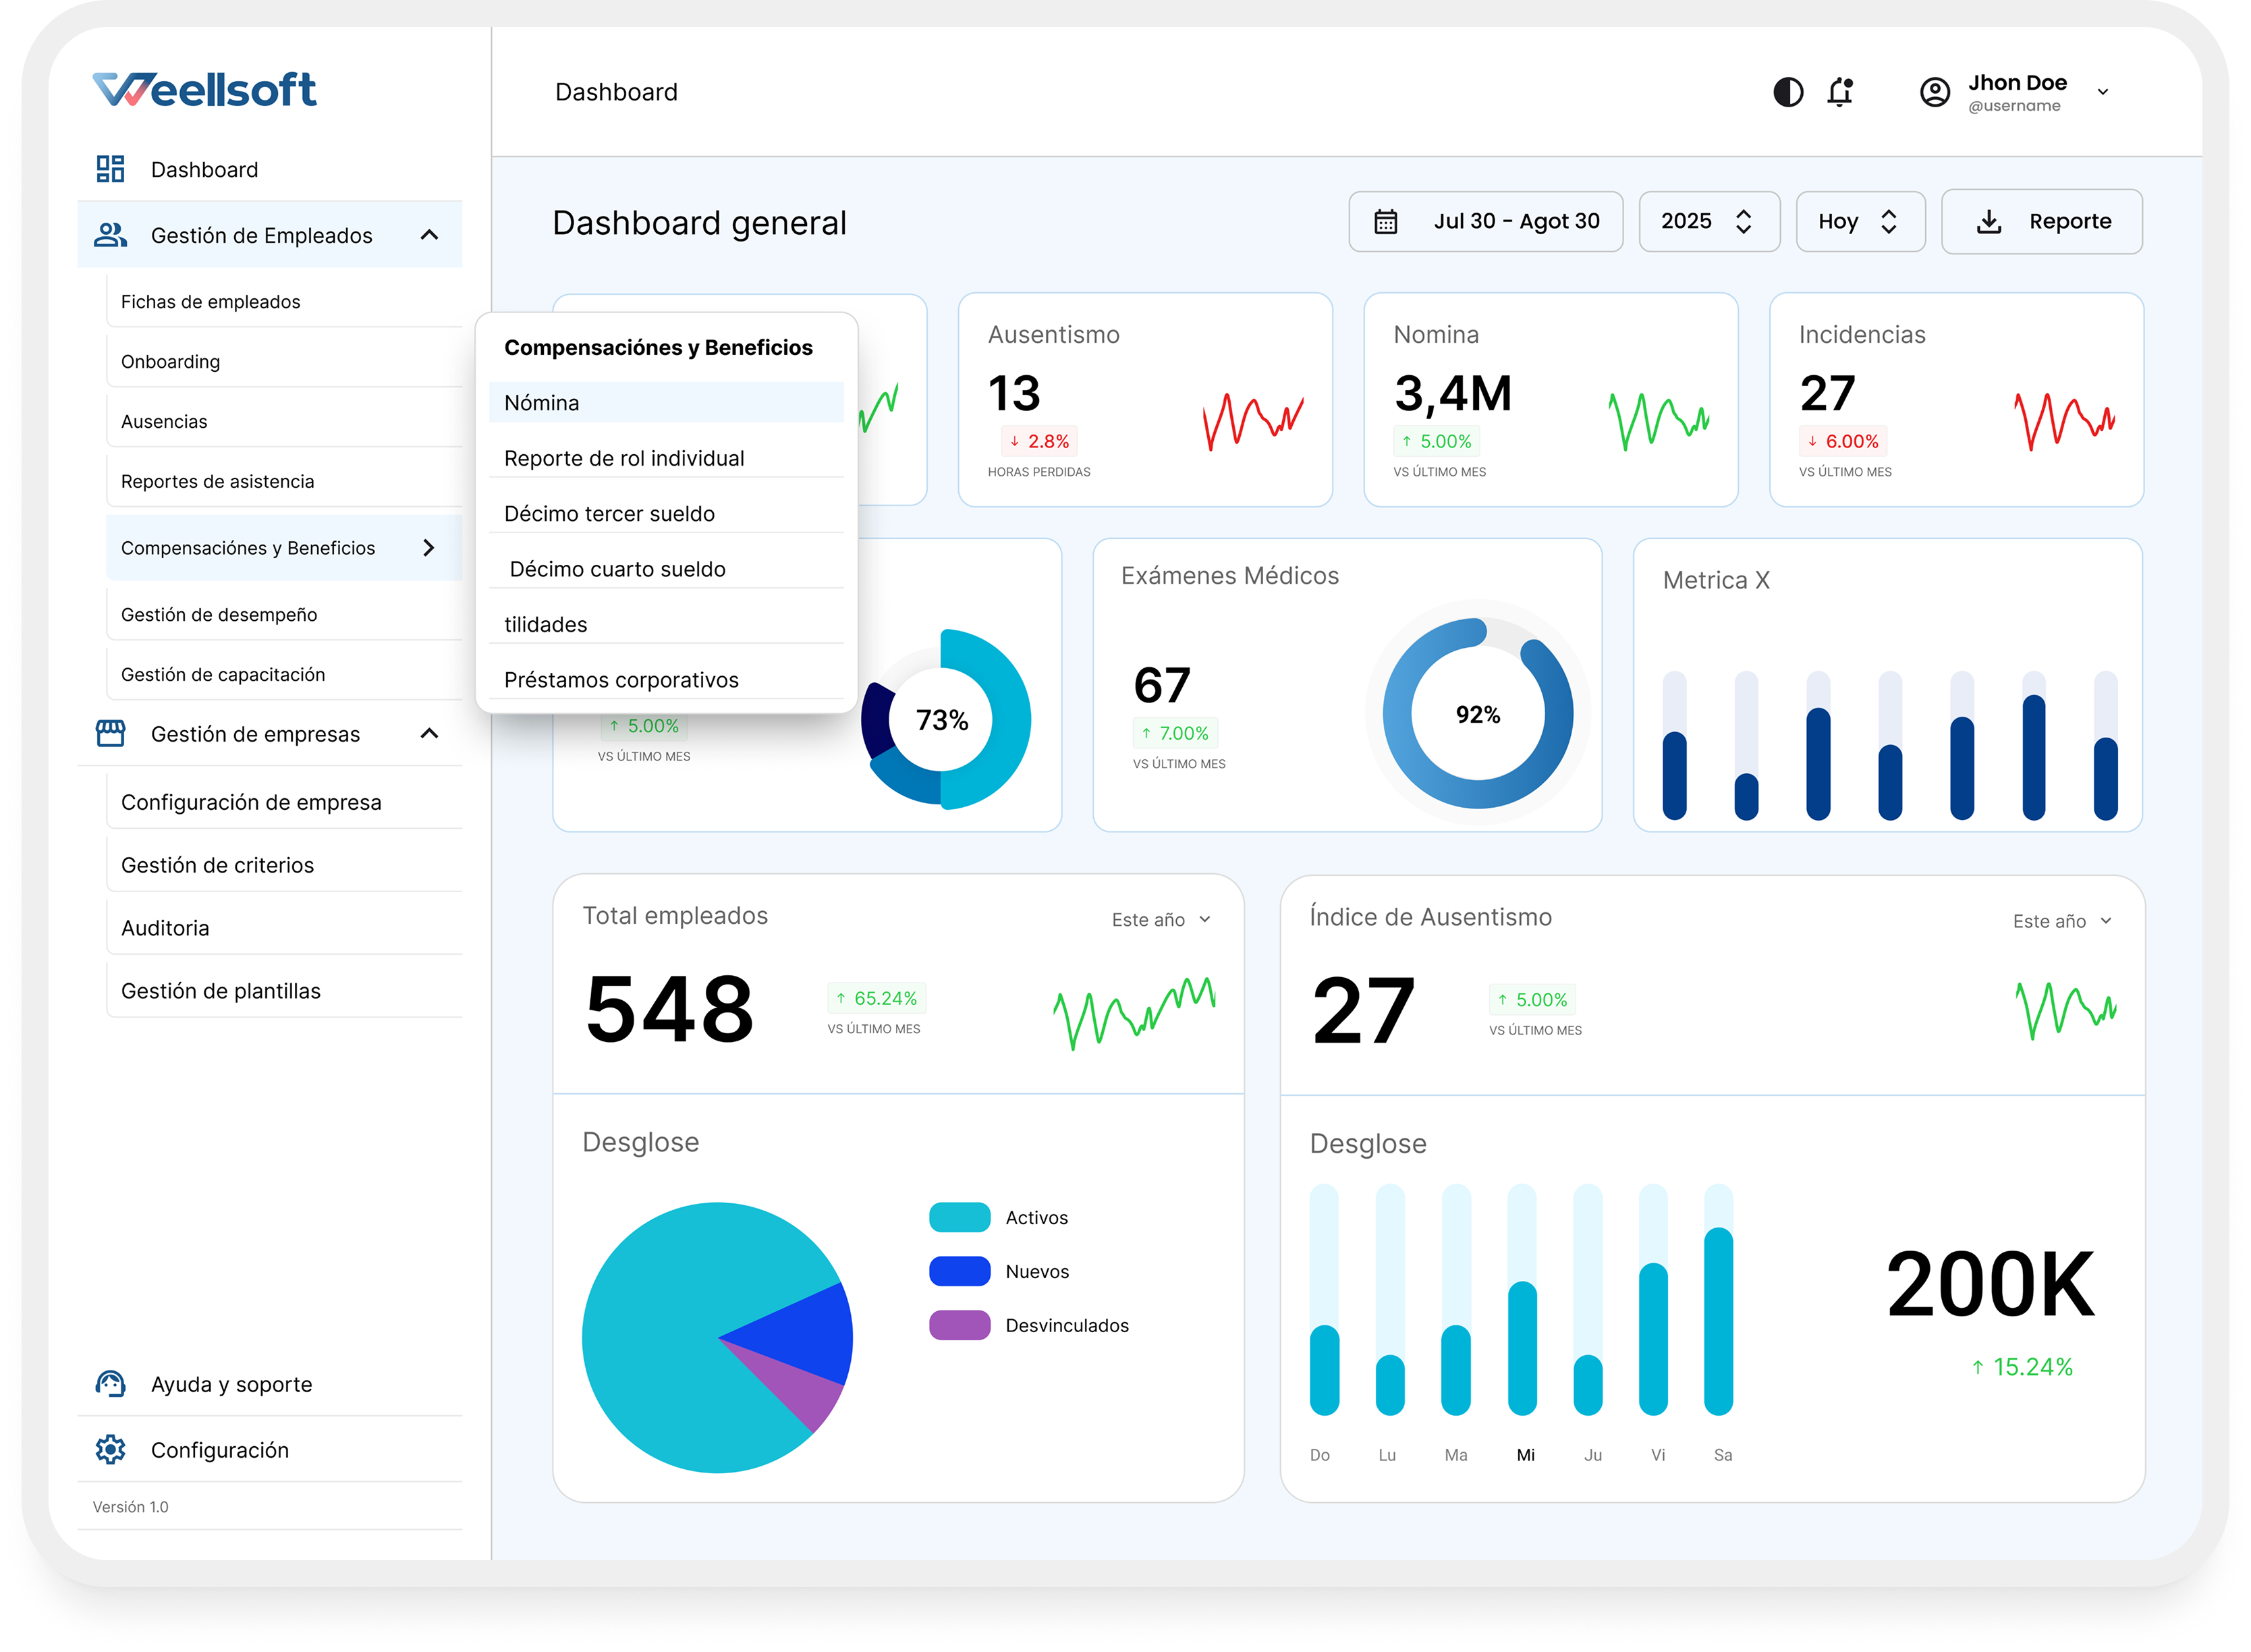The width and height of the screenshot is (2251, 1652).
Task: Click the dark mode contrast icon
Action: 1788,92
